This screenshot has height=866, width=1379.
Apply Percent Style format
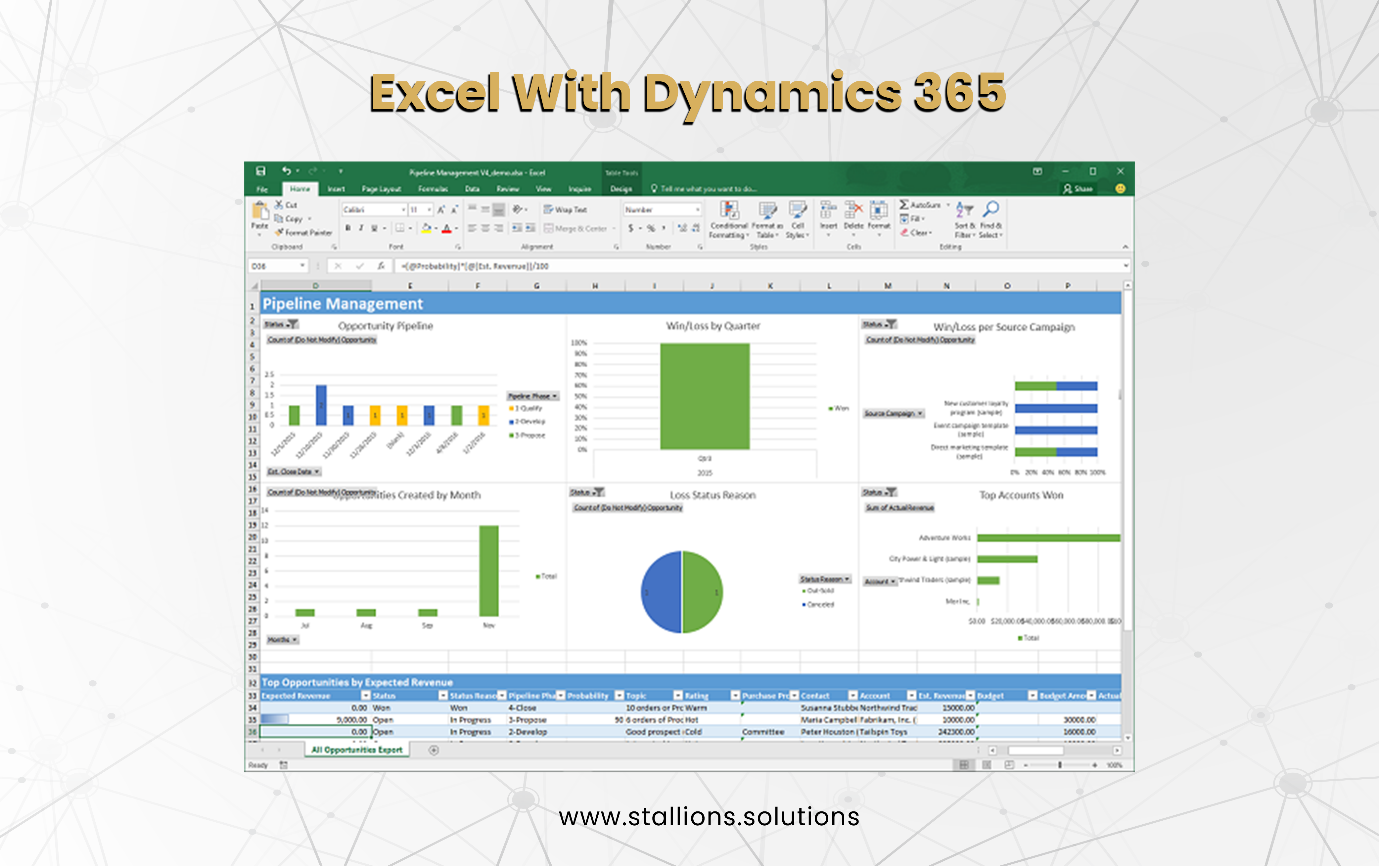pyautogui.click(x=651, y=228)
